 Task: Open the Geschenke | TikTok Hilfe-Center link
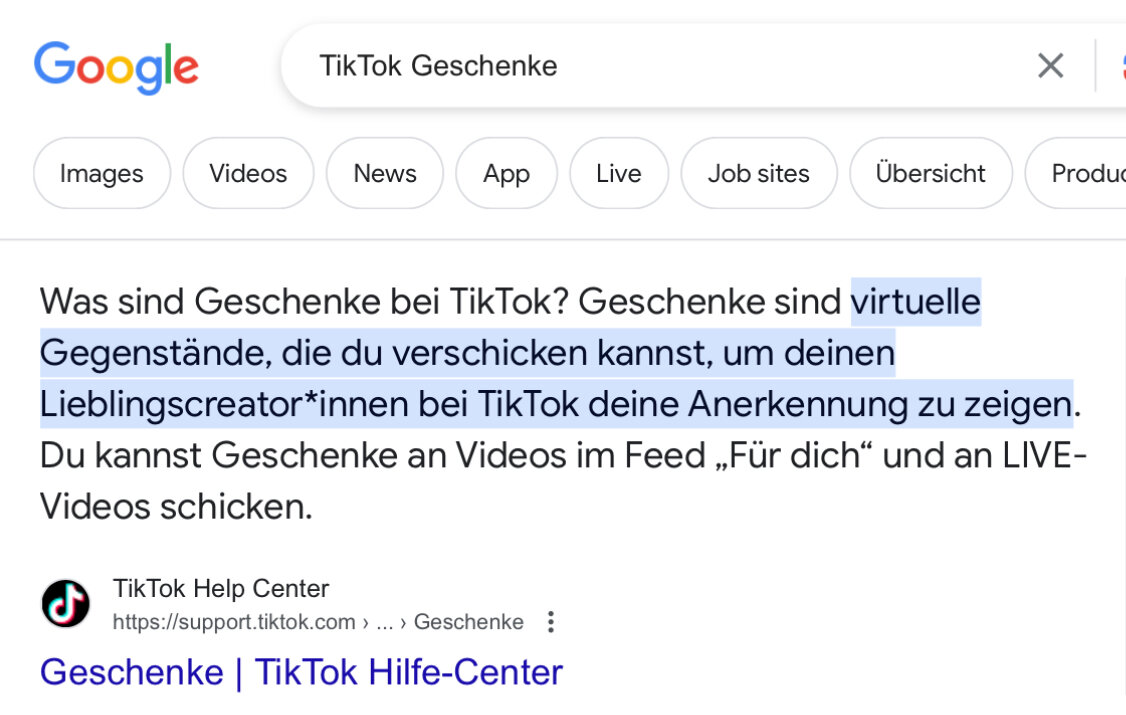[301, 672]
